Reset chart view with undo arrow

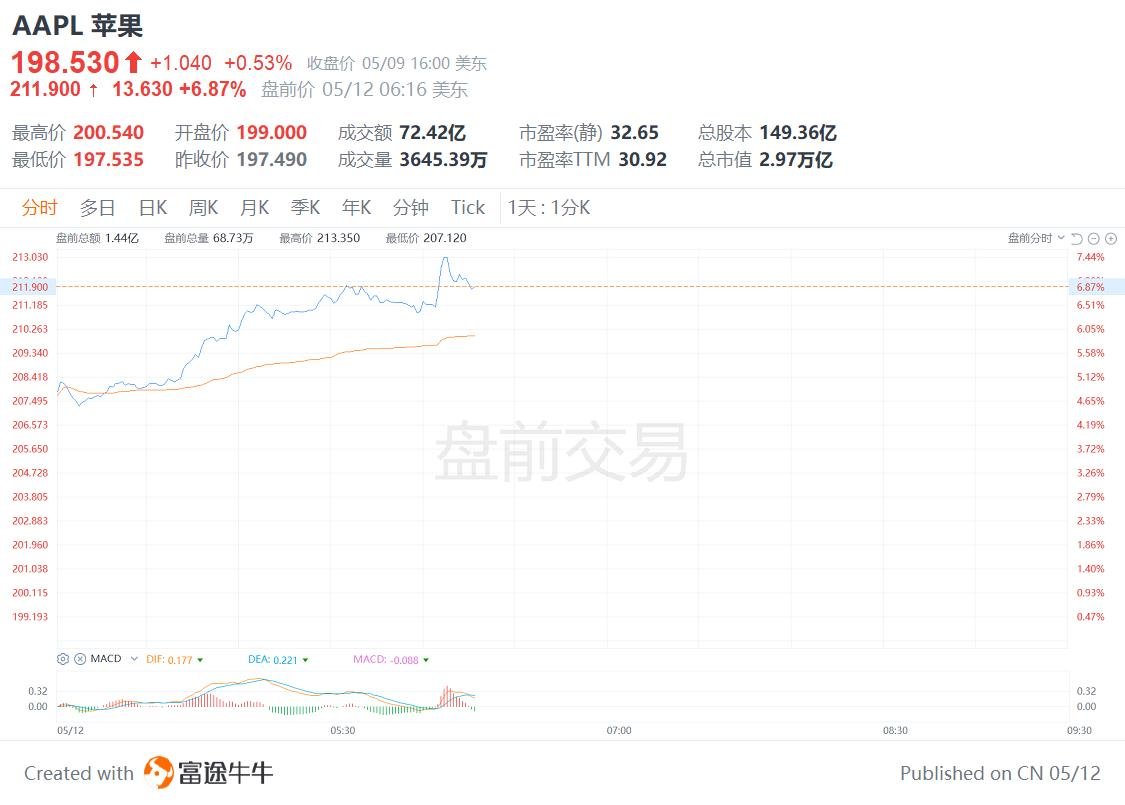click(x=1077, y=238)
